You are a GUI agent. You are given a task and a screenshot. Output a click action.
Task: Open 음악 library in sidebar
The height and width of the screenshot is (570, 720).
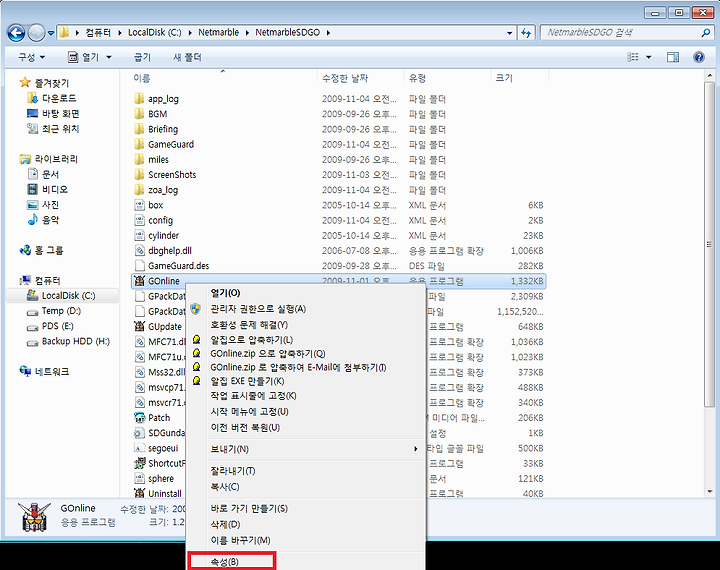(43, 220)
